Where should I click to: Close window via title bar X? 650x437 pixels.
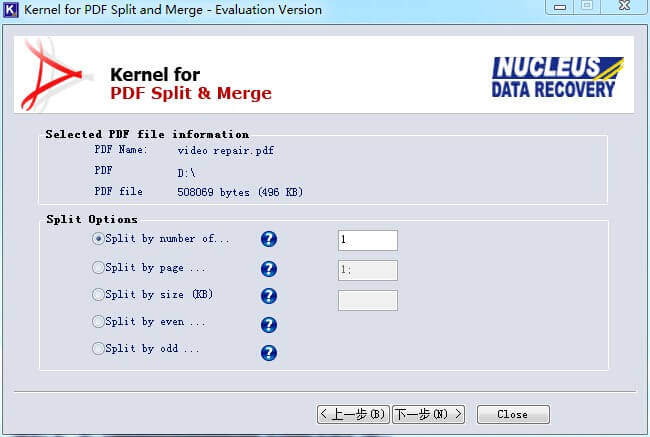pos(624,6)
